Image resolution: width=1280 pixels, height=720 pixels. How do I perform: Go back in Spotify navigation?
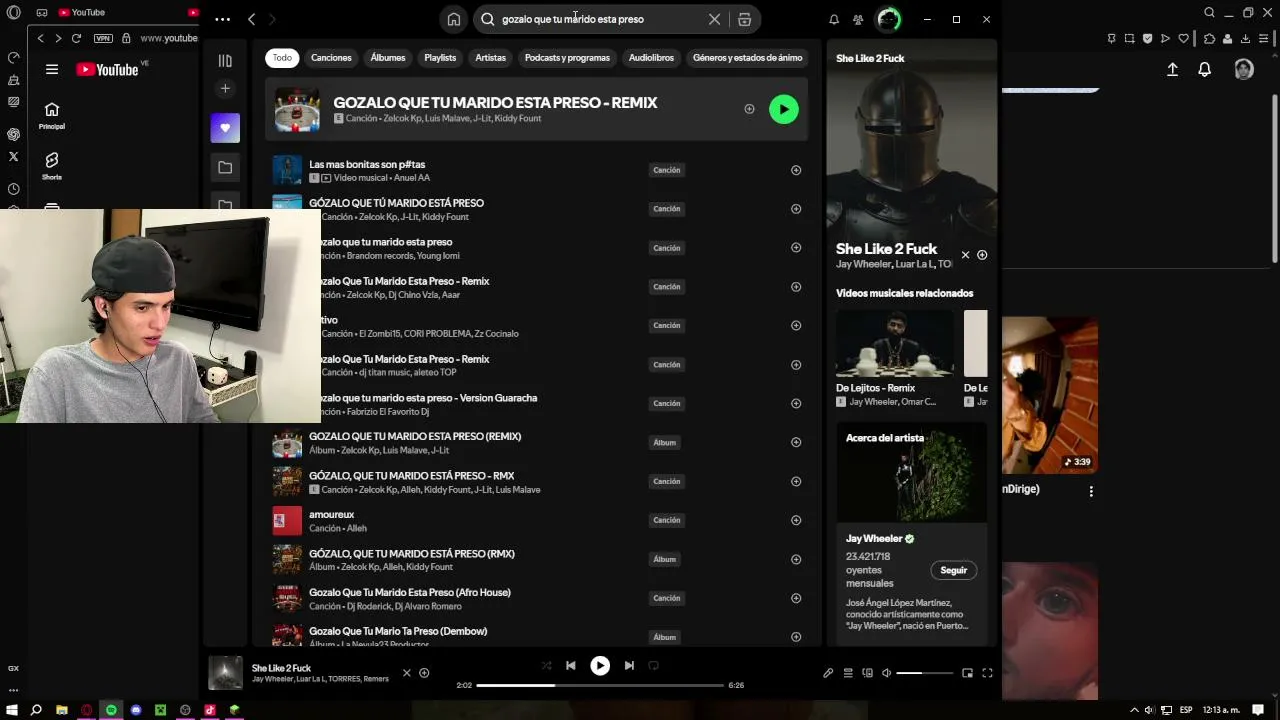click(x=252, y=19)
